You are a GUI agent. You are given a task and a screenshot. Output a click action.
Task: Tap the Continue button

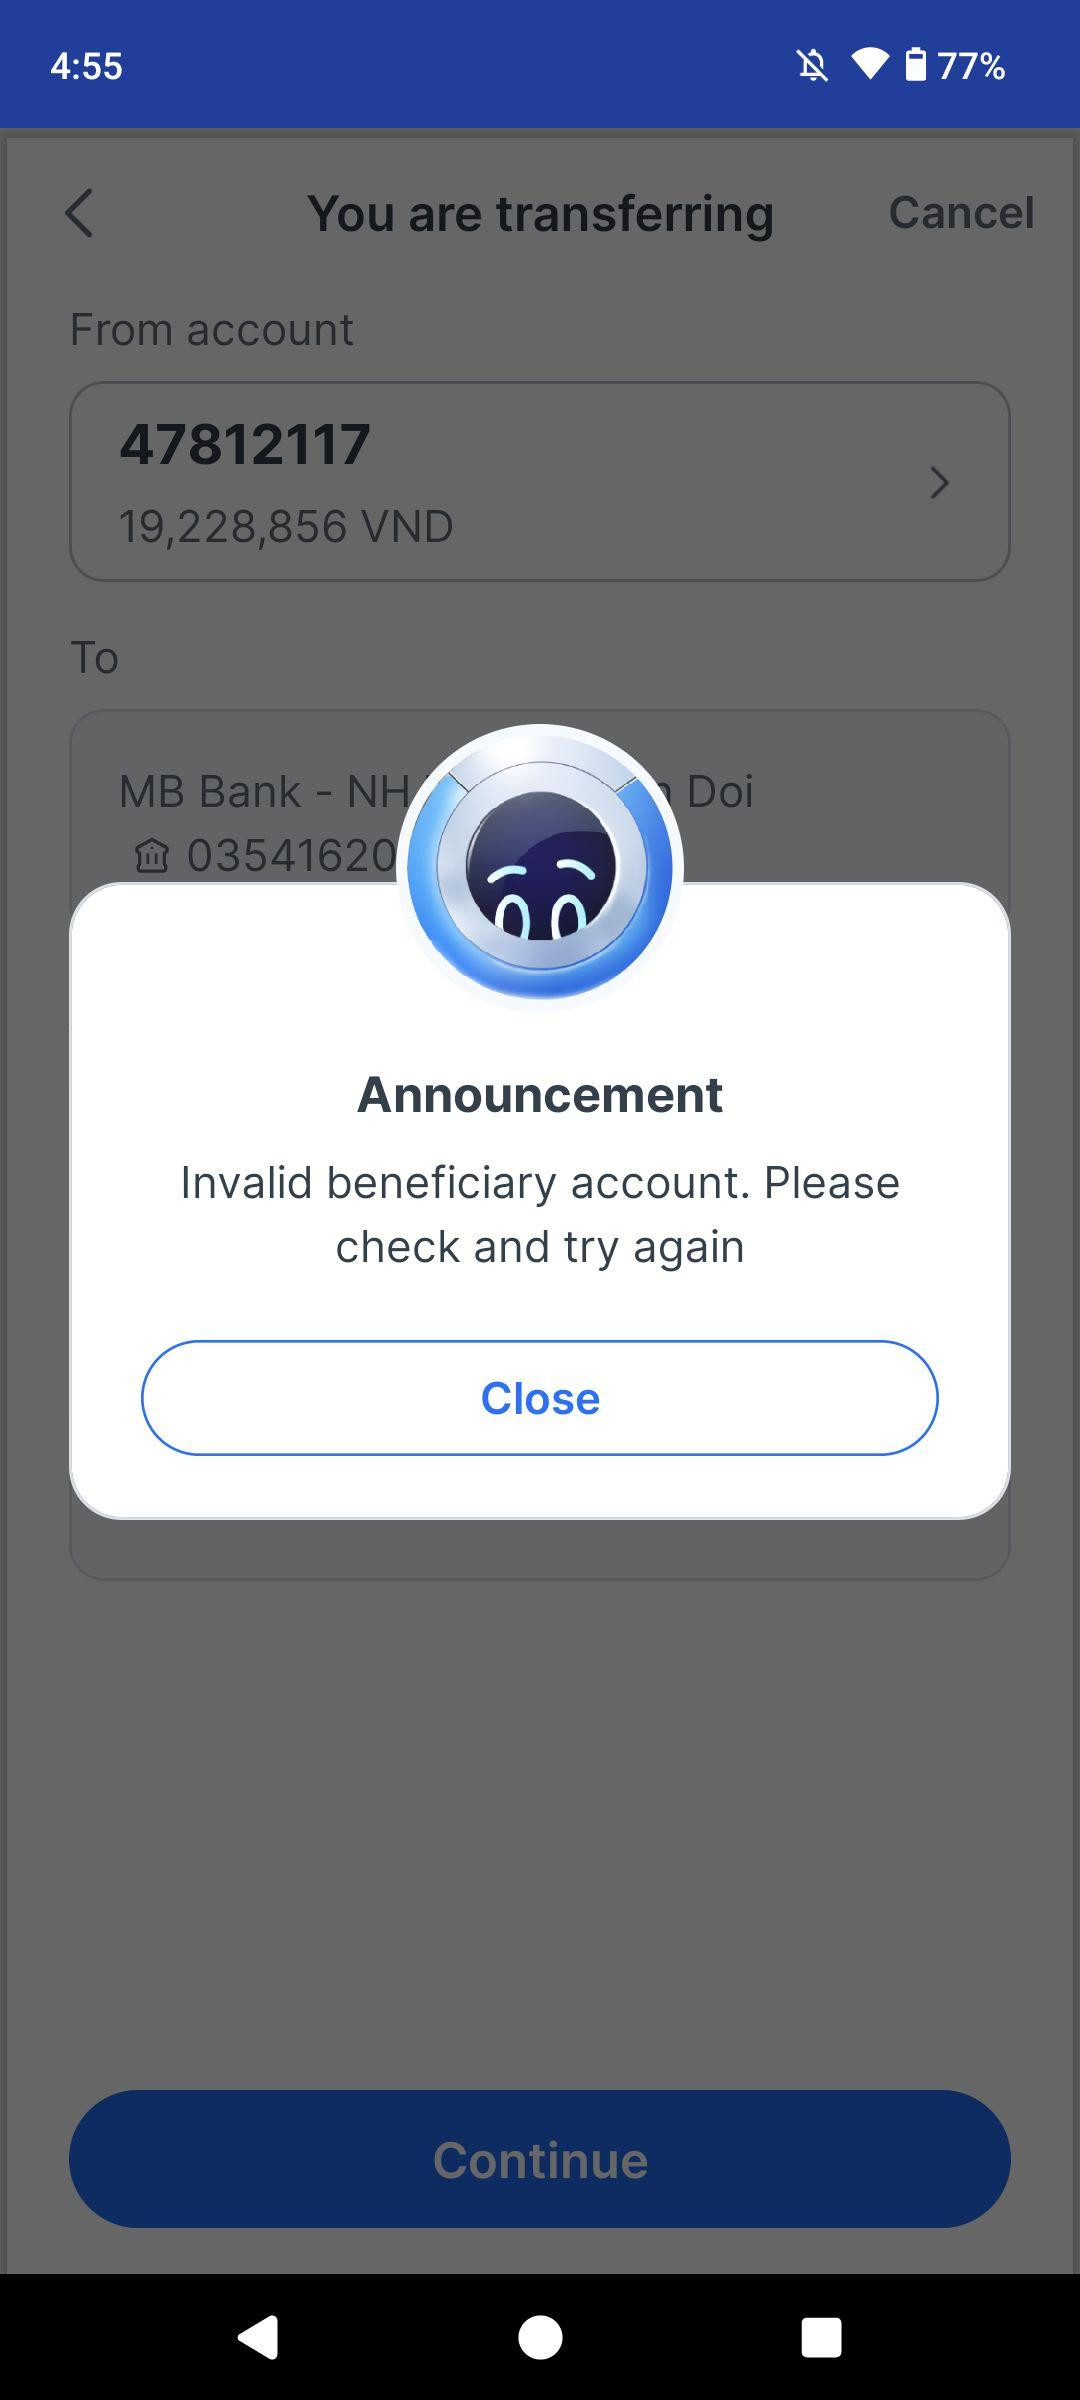(x=540, y=2159)
